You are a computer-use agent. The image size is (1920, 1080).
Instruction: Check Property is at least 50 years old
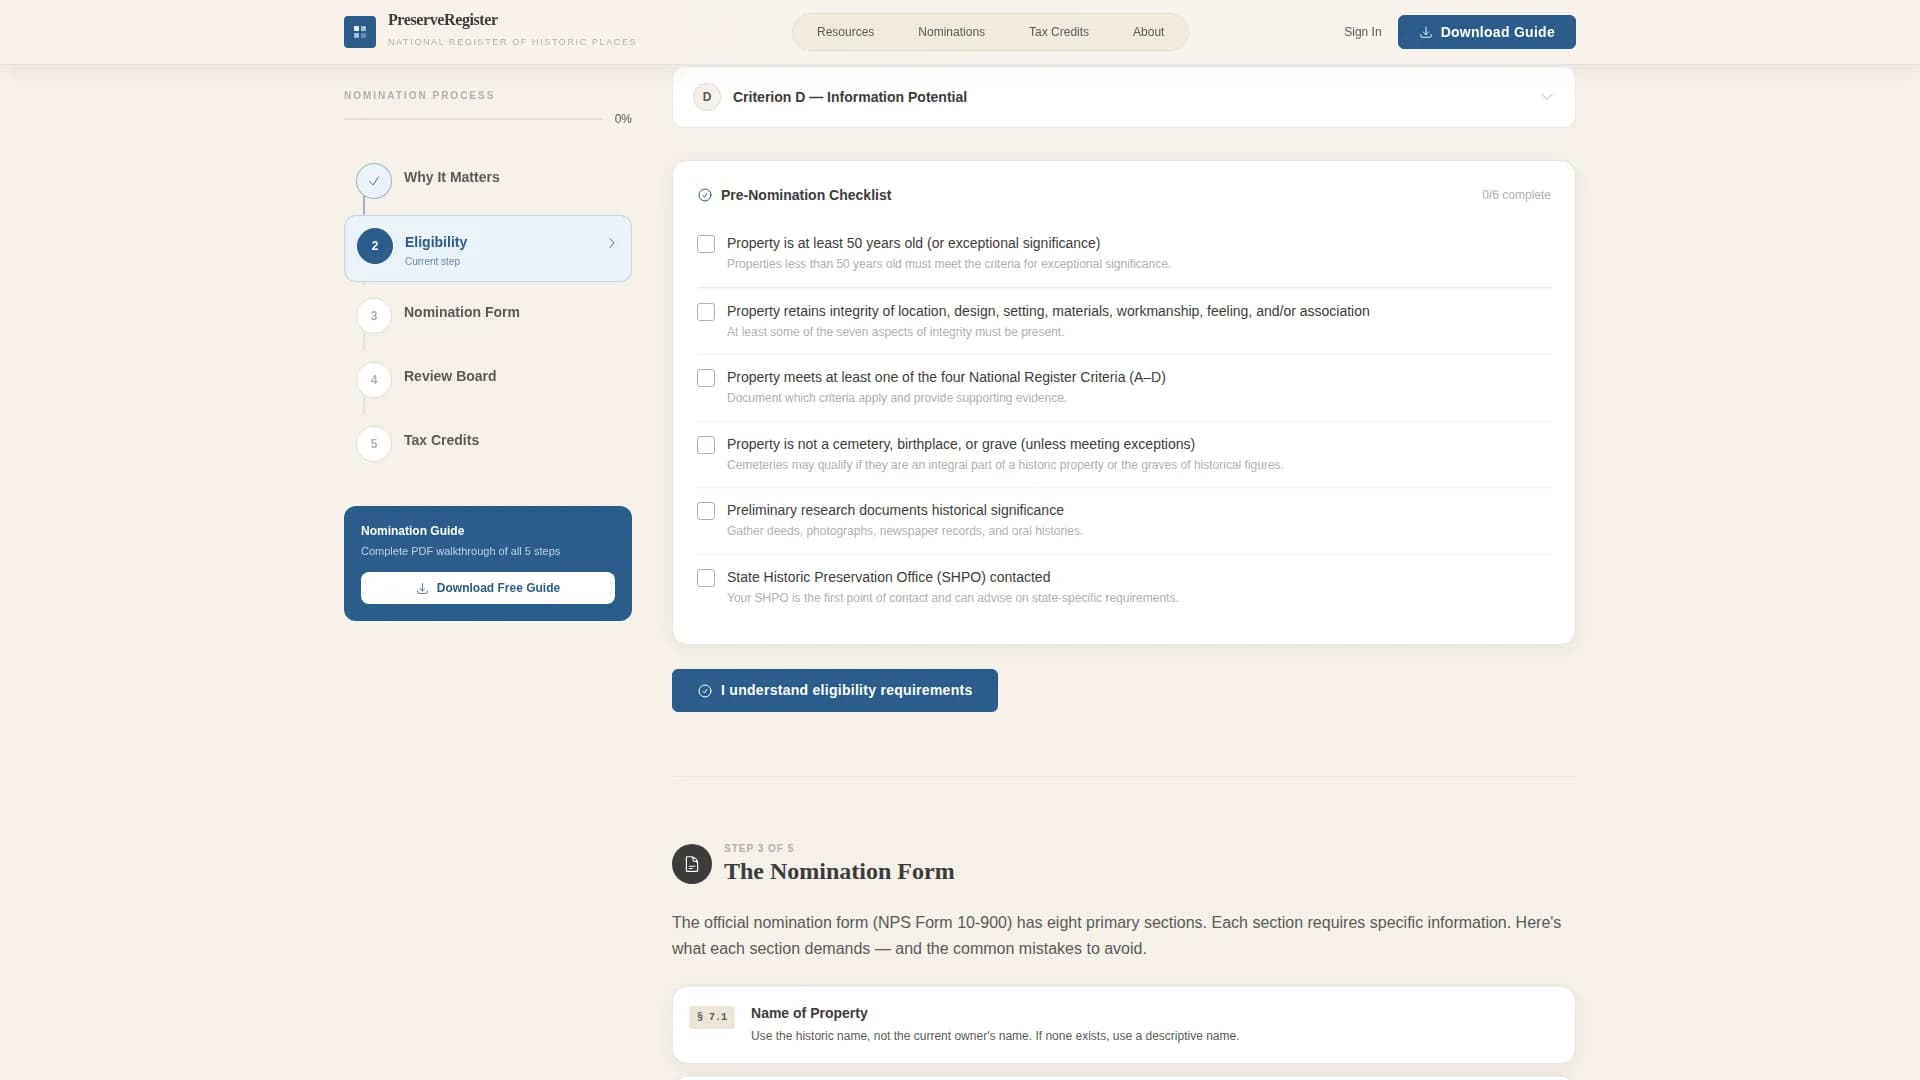coord(706,244)
